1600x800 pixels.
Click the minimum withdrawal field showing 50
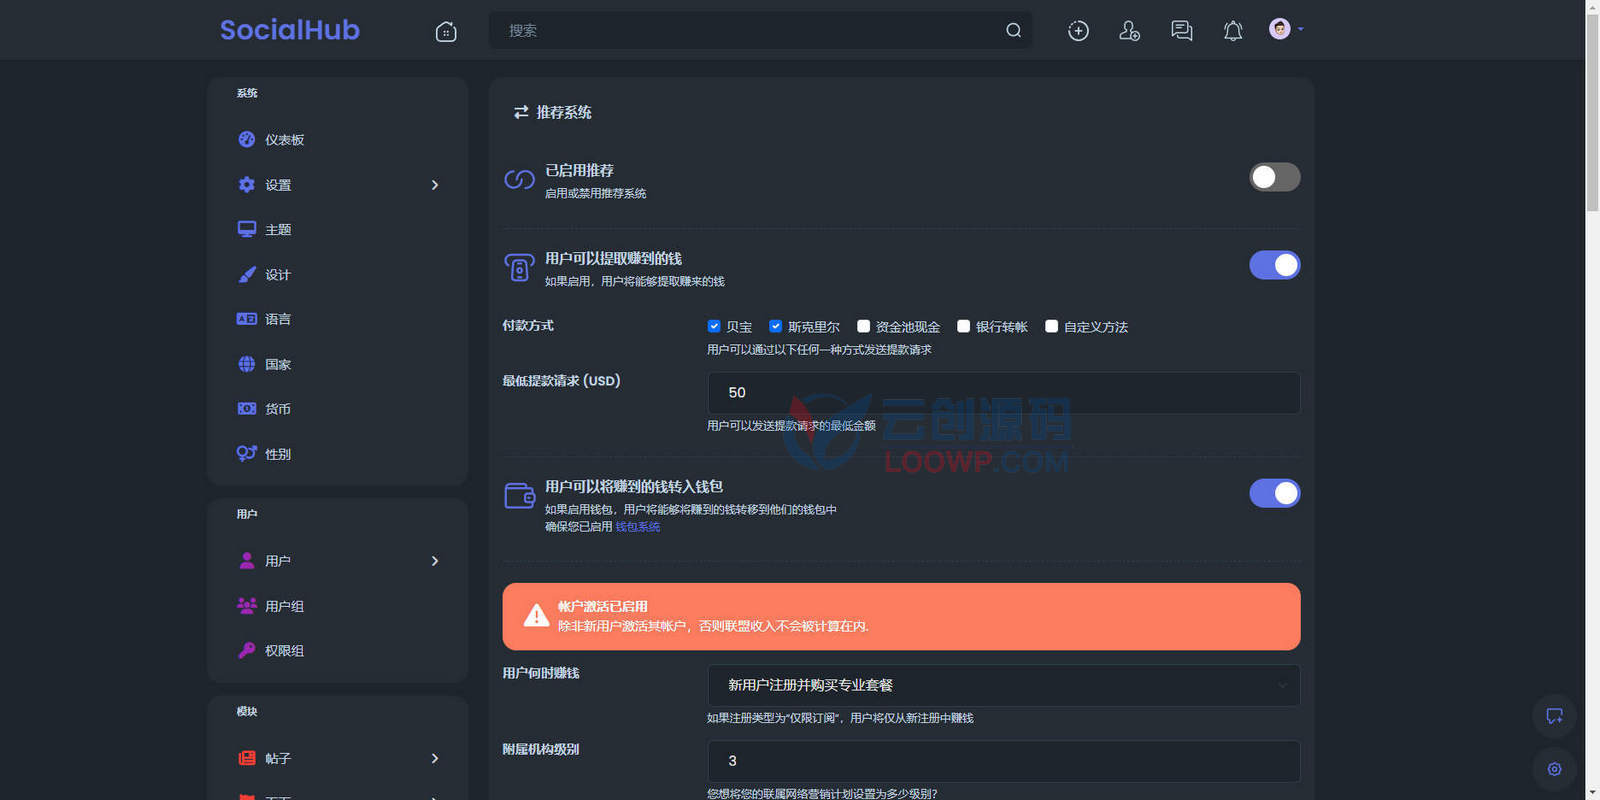pyautogui.click(x=1004, y=393)
